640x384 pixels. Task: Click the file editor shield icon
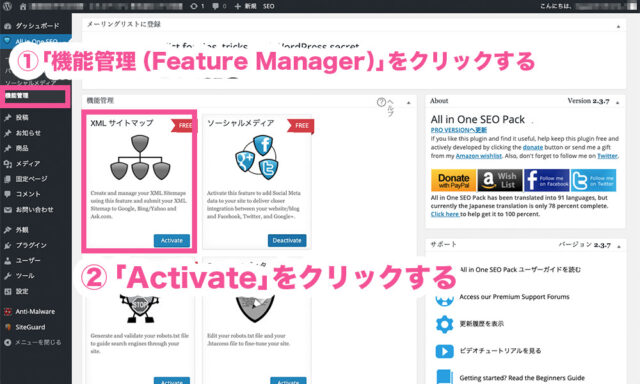click(x=255, y=308)
